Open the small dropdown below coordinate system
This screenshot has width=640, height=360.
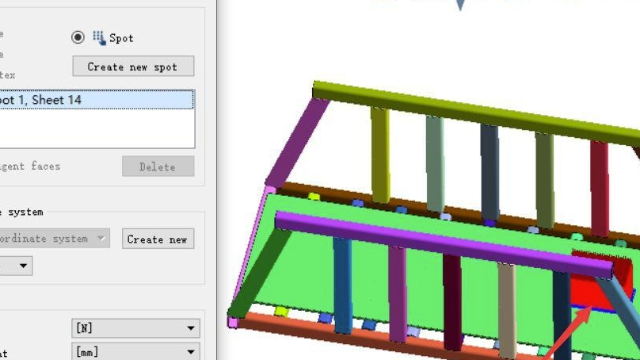pyautogui.click(x=16, y=266)
